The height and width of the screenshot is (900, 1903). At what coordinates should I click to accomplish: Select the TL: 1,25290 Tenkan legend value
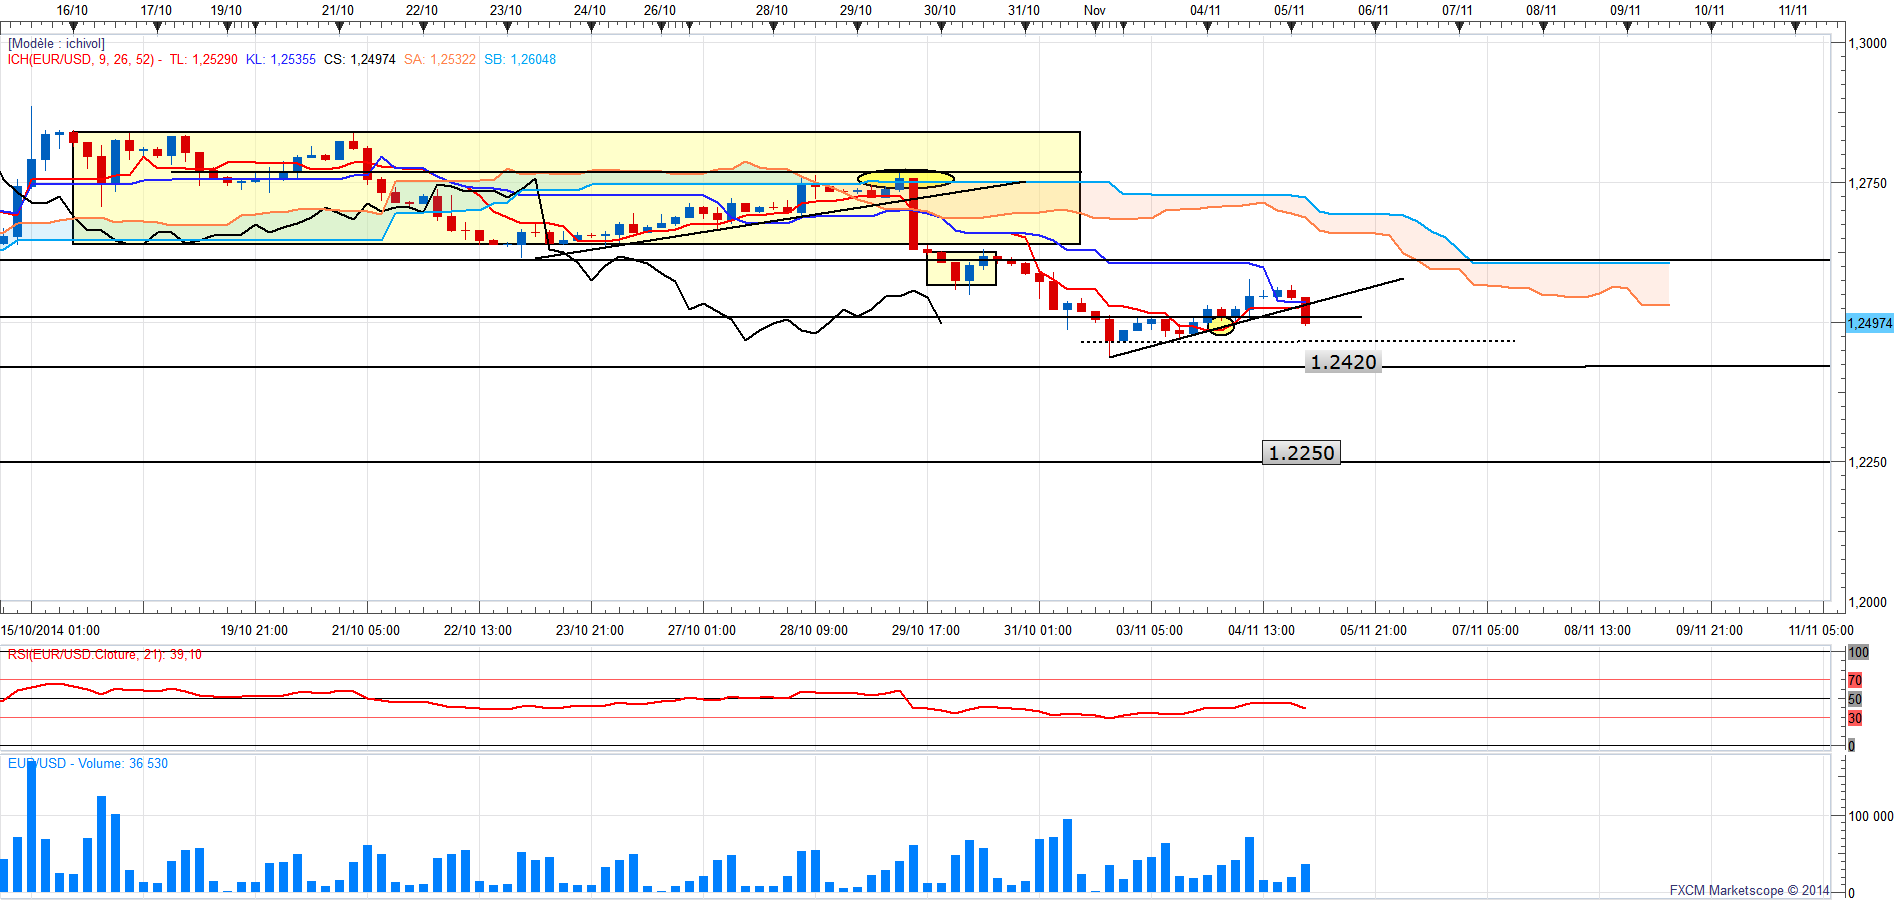point(203,59)
